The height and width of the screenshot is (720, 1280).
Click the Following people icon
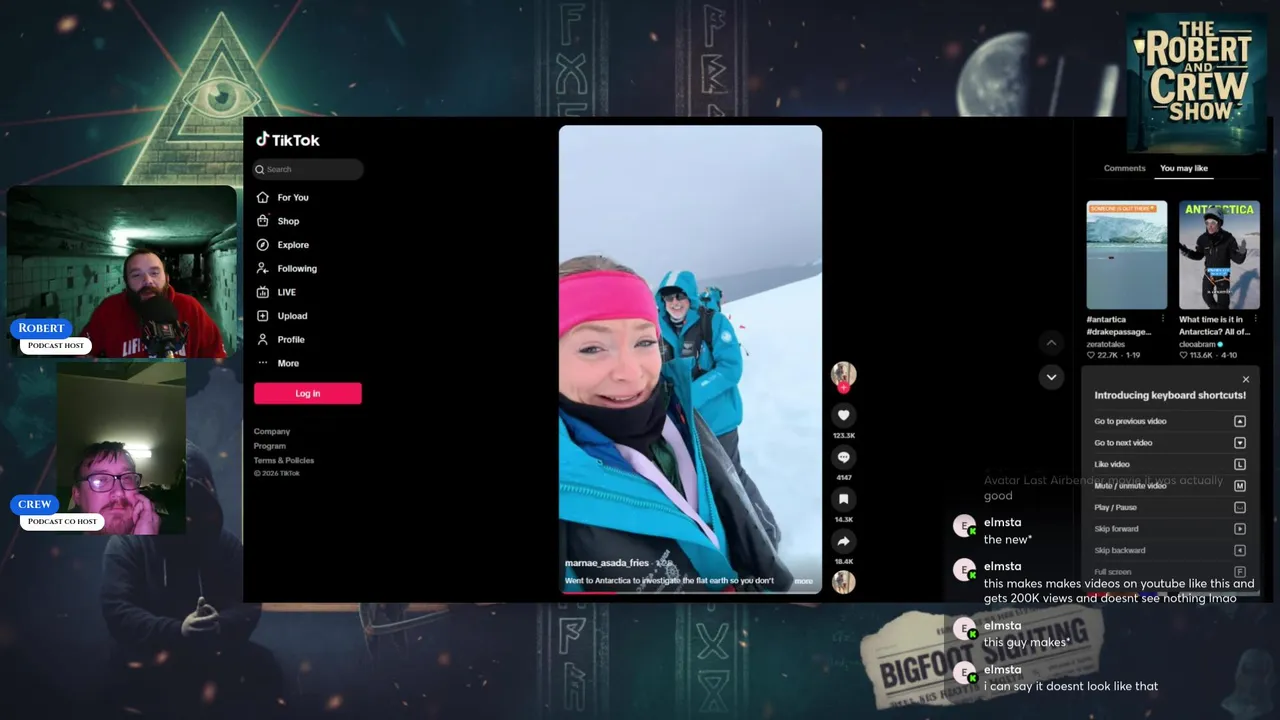[262, 268]
